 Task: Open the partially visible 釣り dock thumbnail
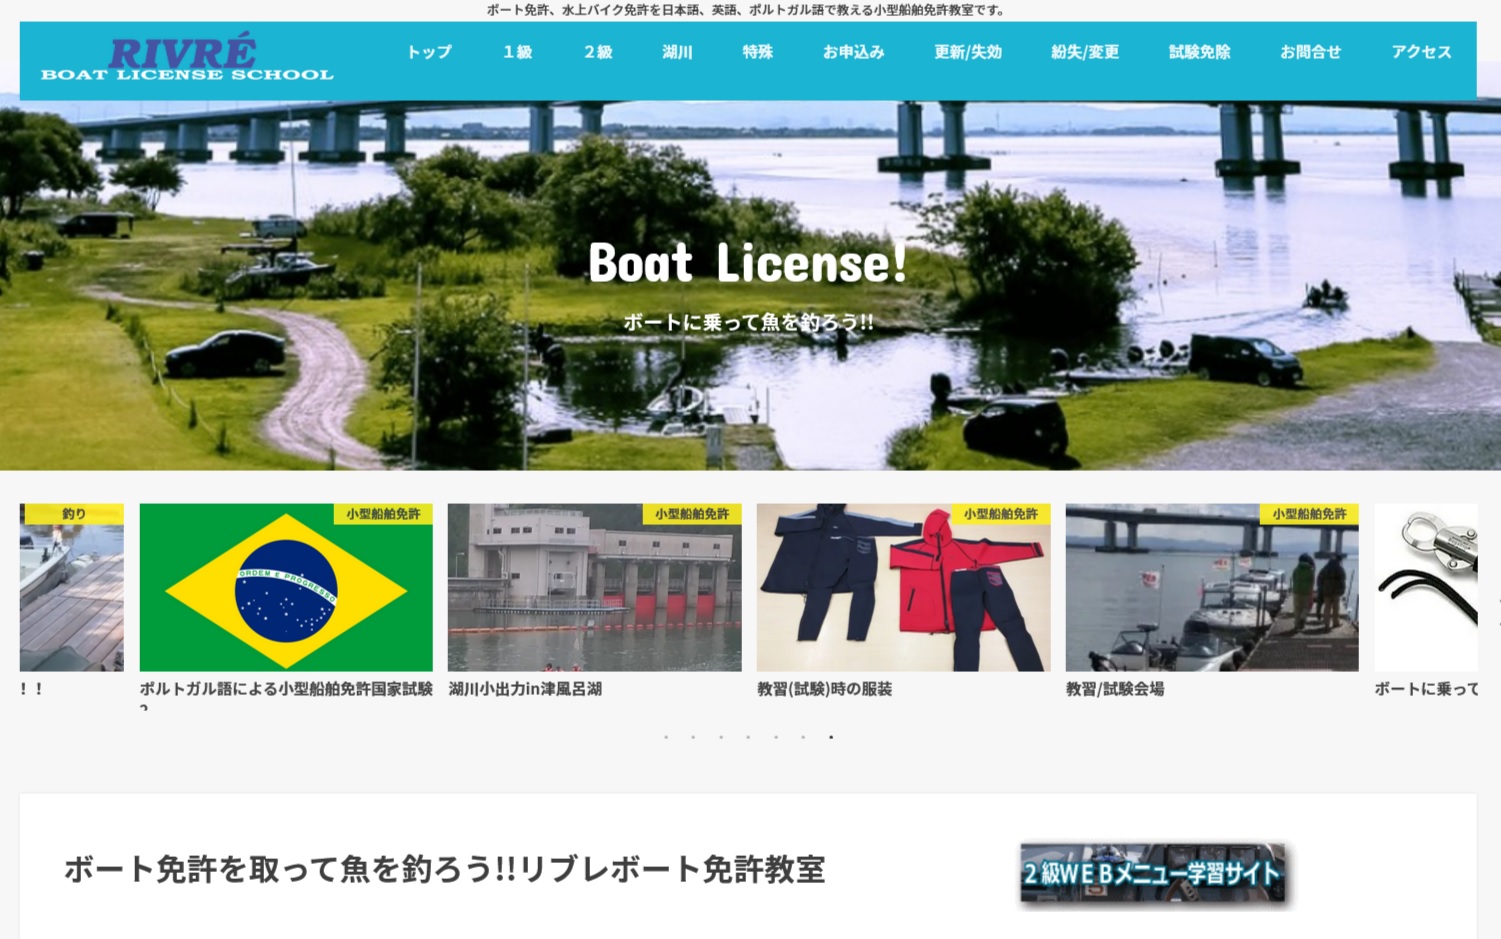(72, 587)
